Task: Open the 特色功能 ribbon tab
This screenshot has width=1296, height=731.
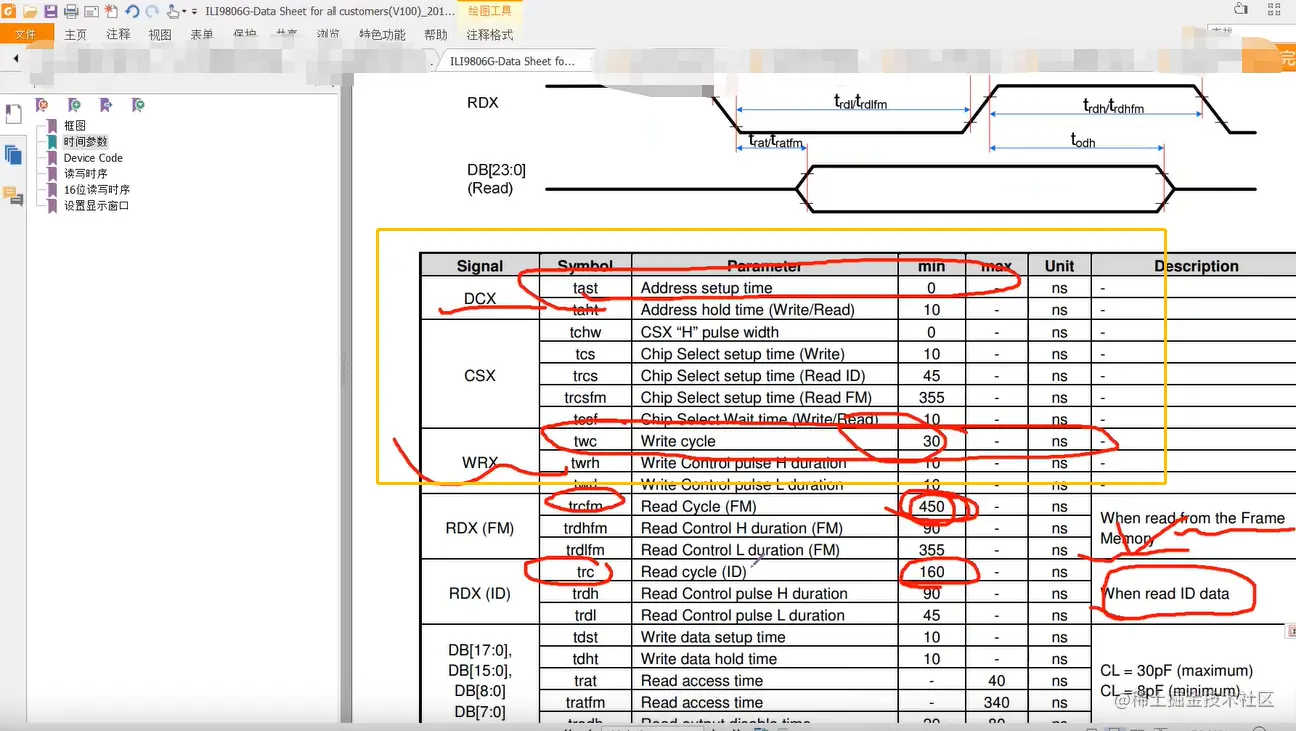Action: (382, 34)
